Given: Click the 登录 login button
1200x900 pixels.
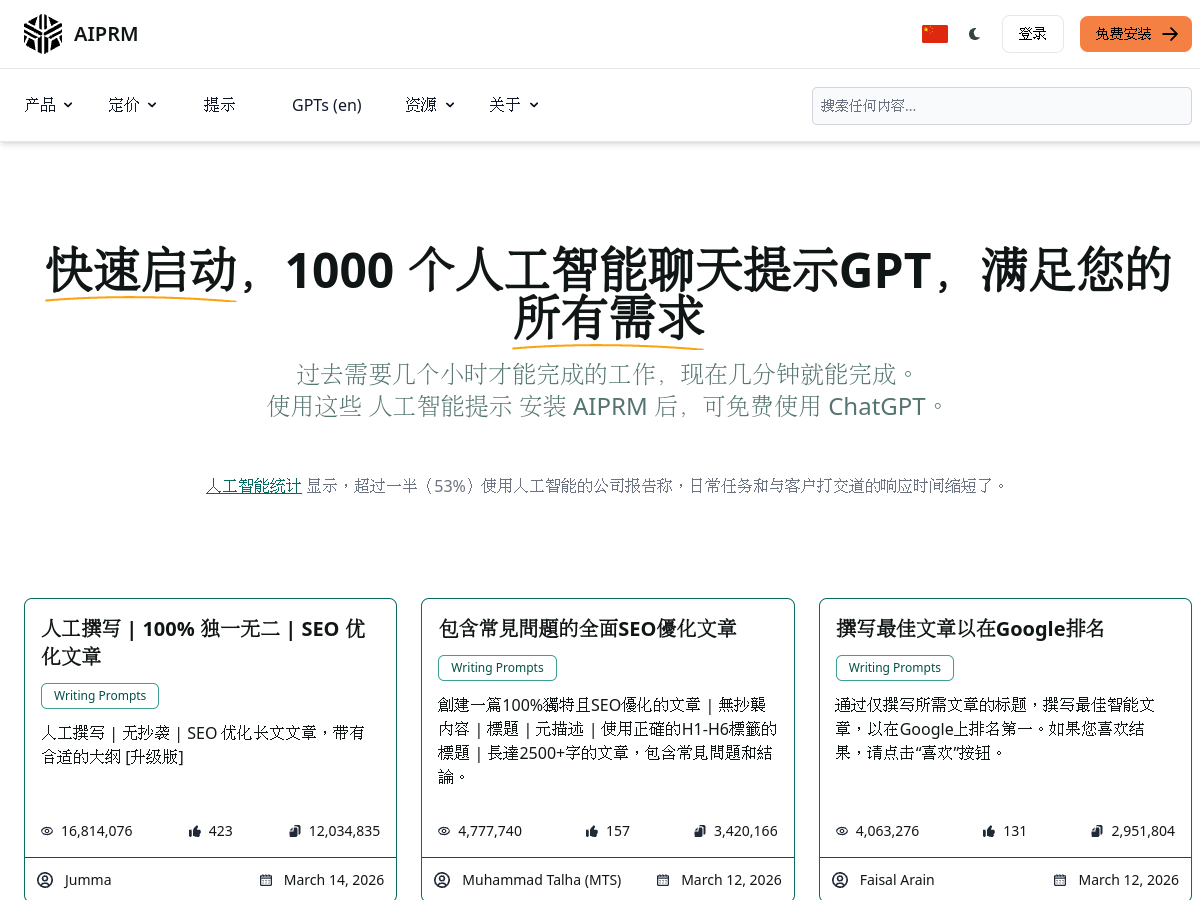Looking at the screenshot, I should click(x=1033, y=34).
